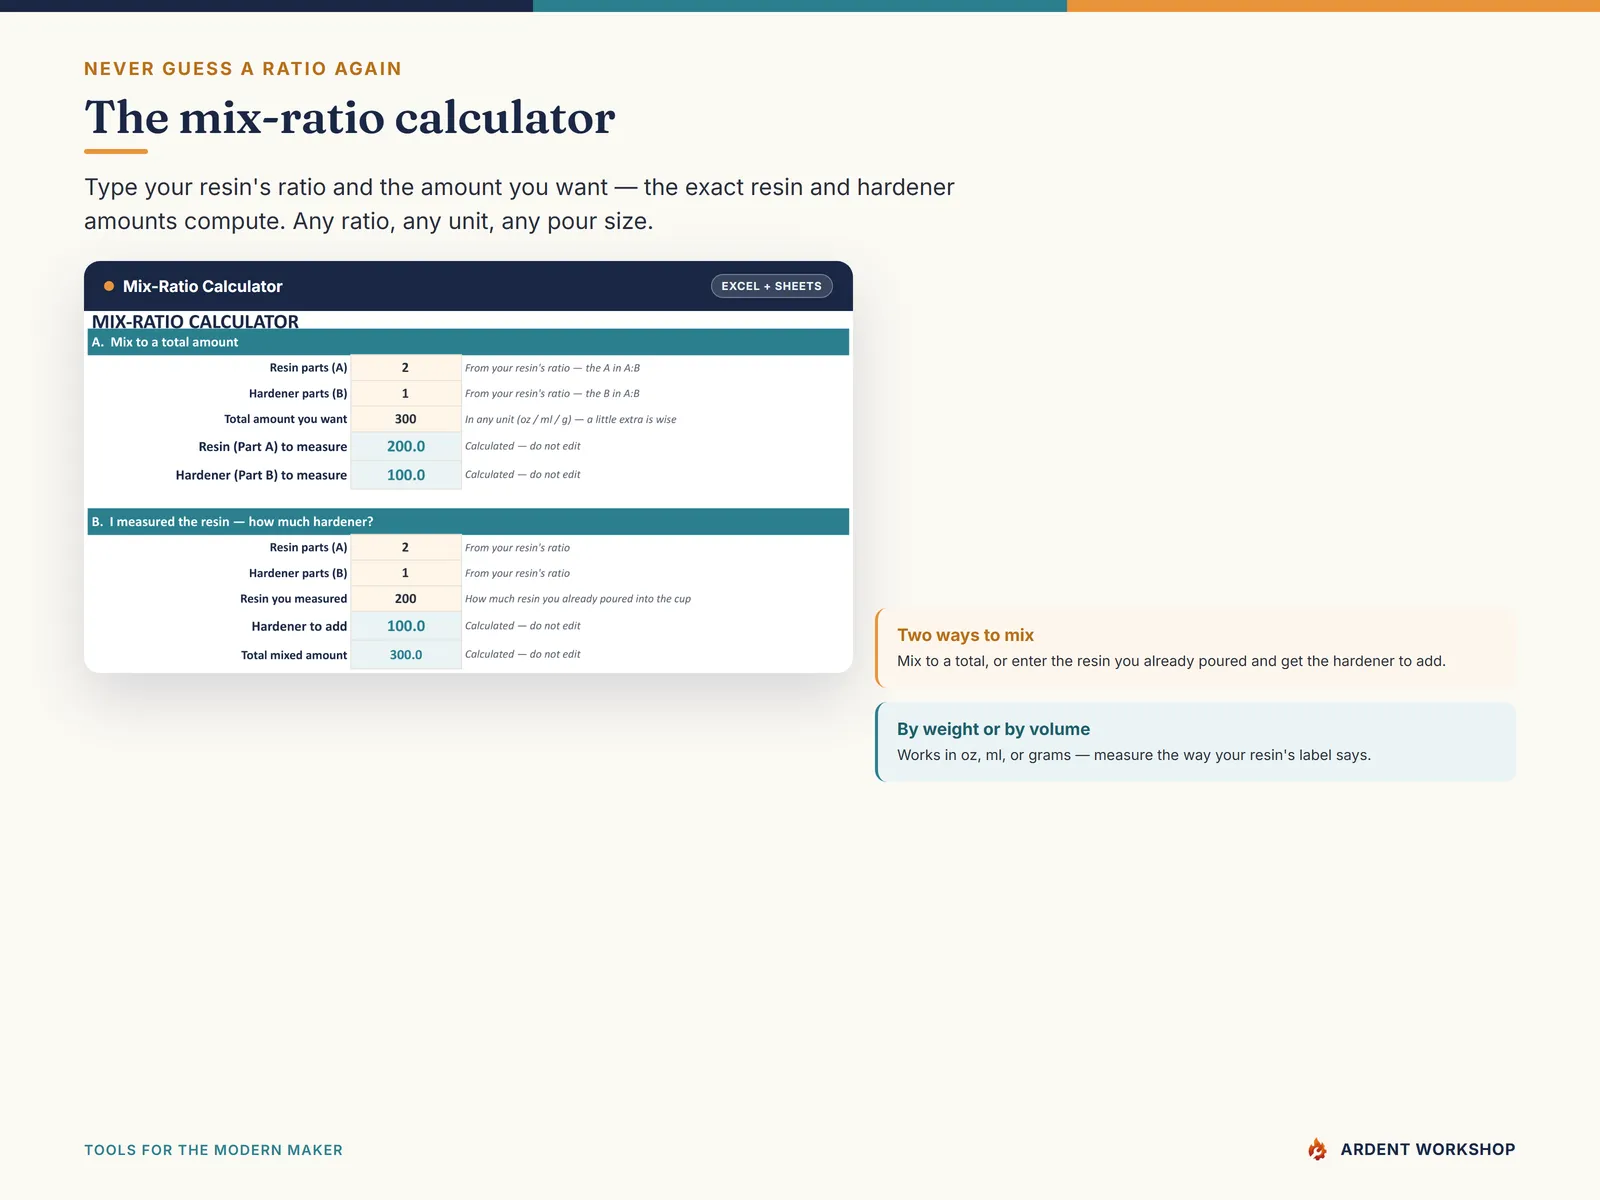Click the 'By weight or by volume' card
The width and height of the screenshot is (1600, 1200).
[1195, 742]
